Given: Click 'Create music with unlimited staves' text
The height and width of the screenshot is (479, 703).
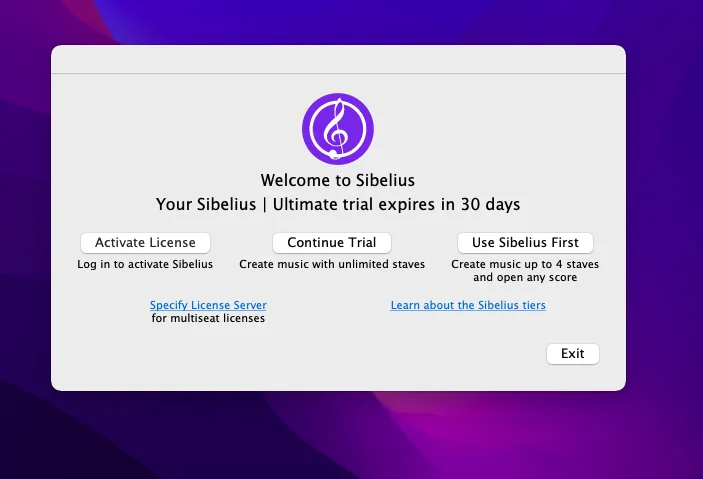Looking at the screenshot, I should coord(332,264).
